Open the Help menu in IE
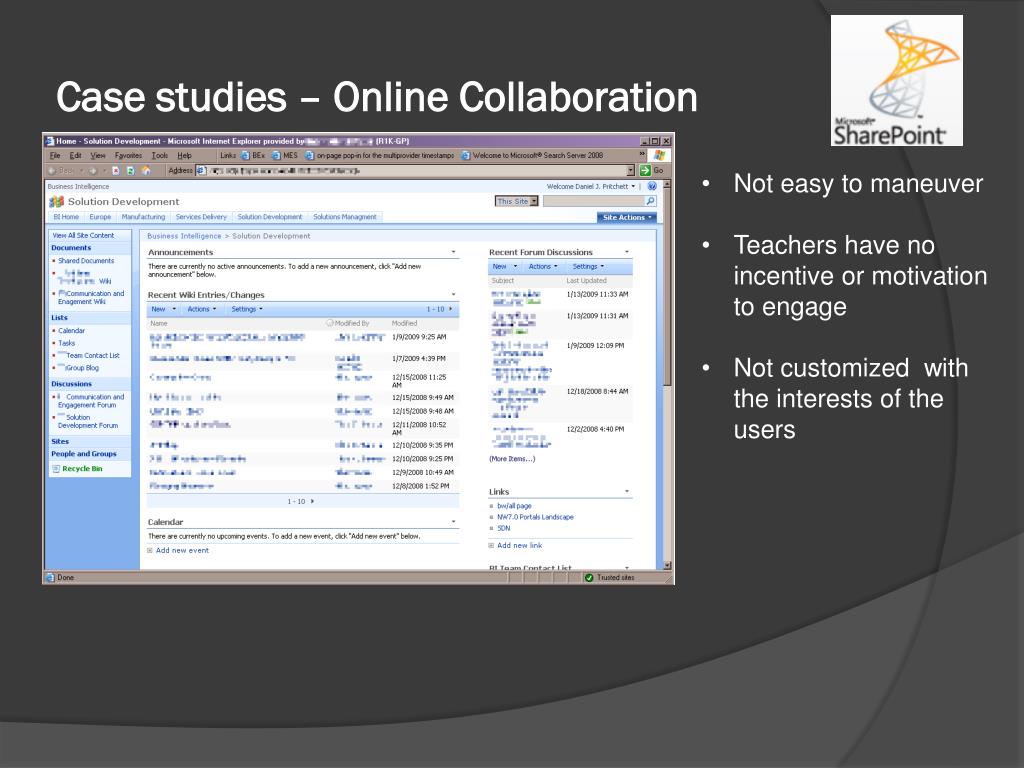The height and width of the screenshot is (768, 1024). pyautogui.click(x=185, y=155)
